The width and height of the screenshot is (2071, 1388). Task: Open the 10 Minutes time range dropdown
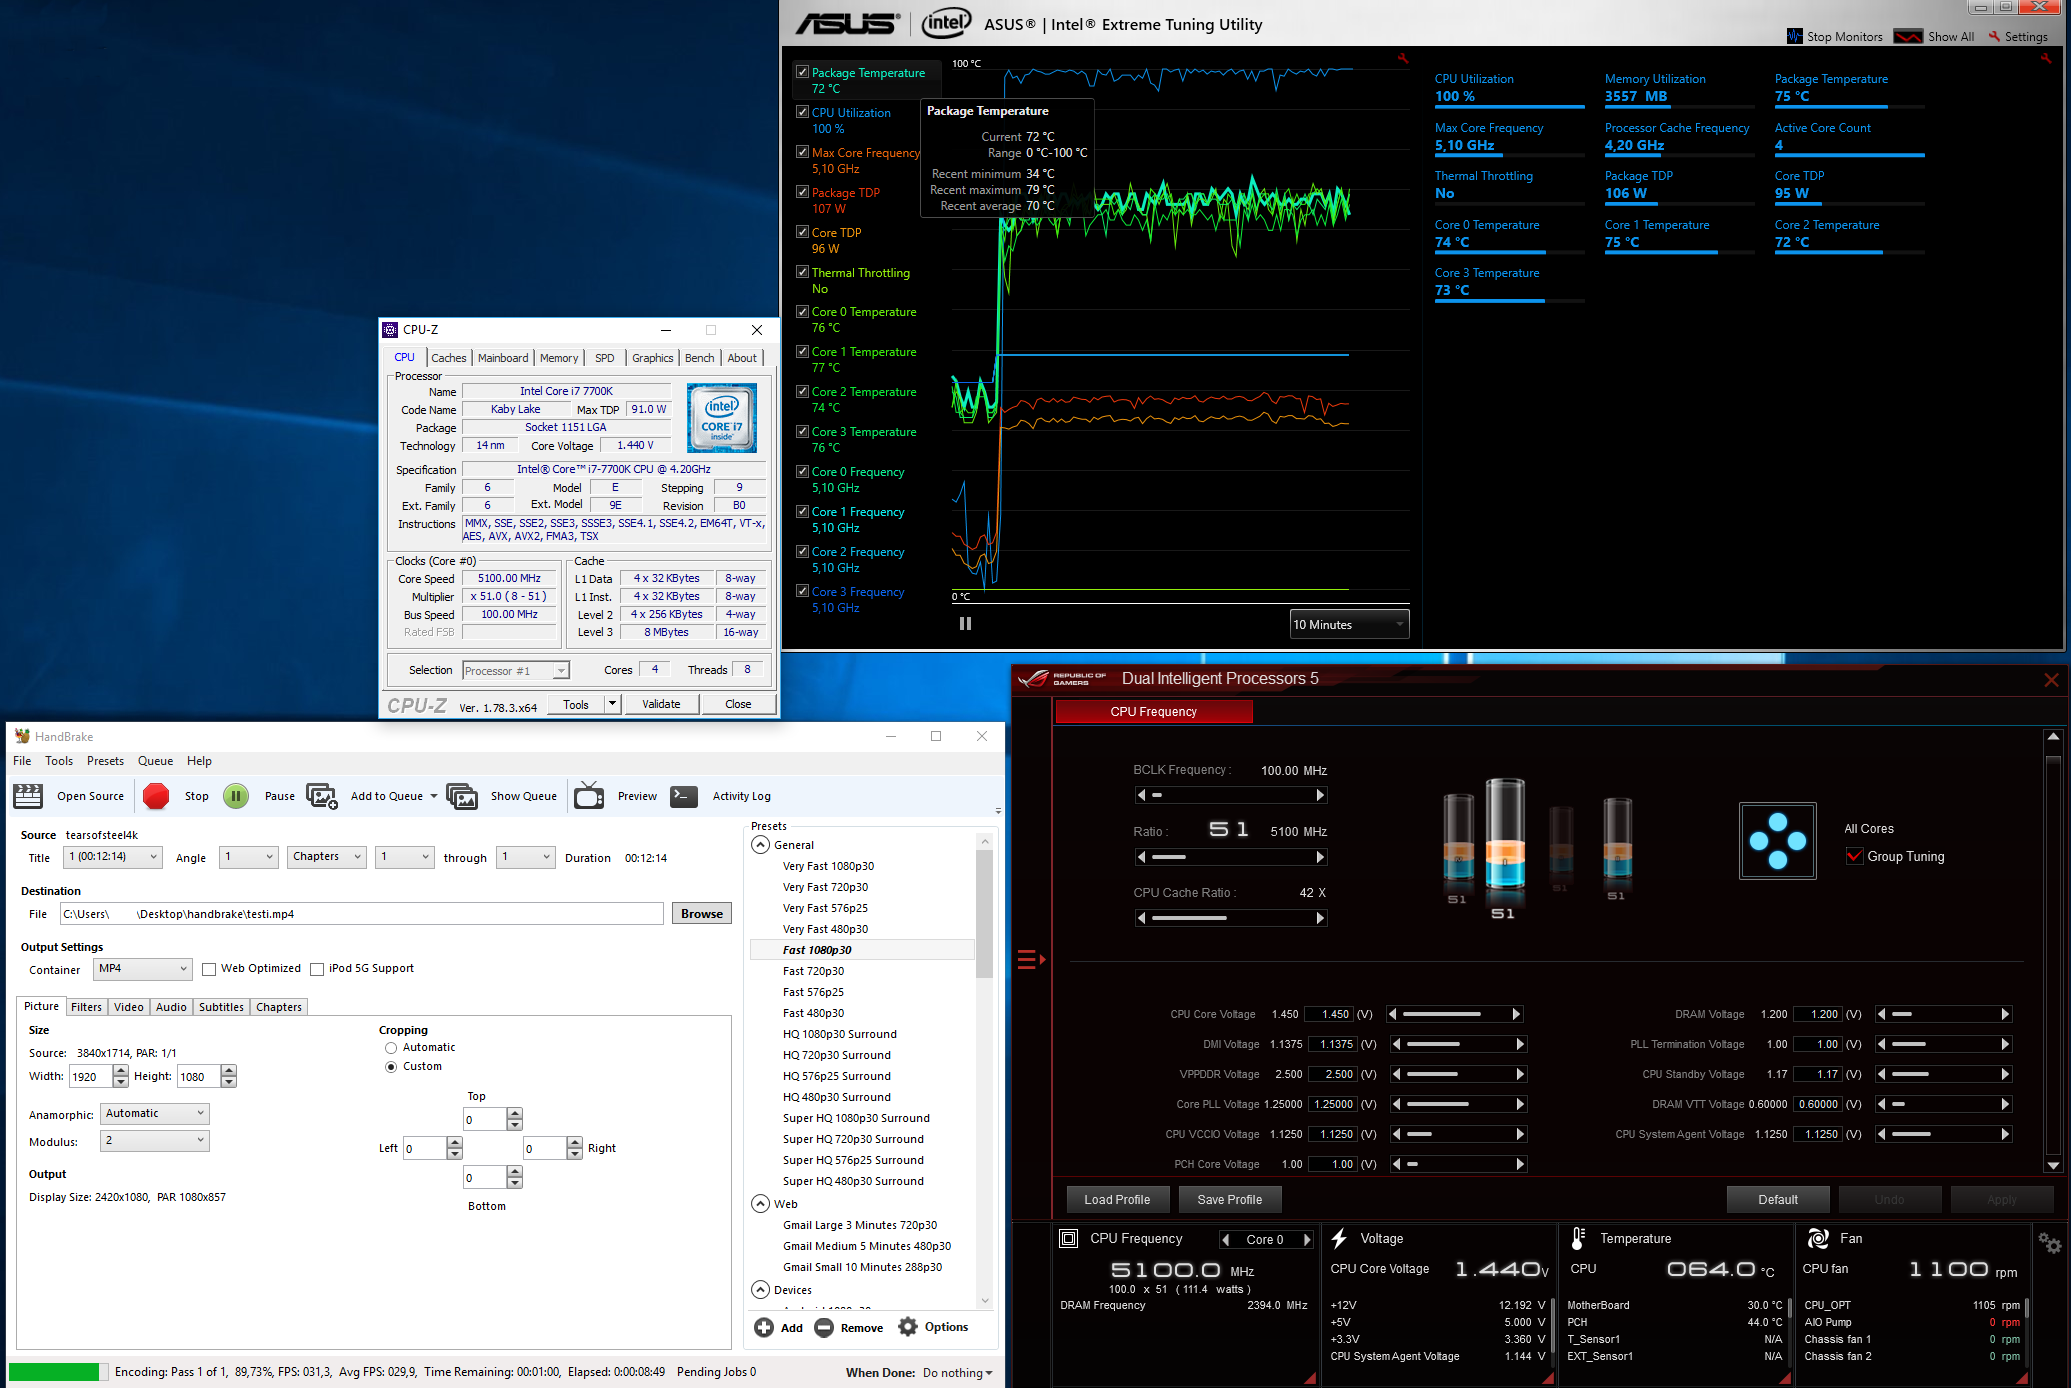(x=1349, y=624)
